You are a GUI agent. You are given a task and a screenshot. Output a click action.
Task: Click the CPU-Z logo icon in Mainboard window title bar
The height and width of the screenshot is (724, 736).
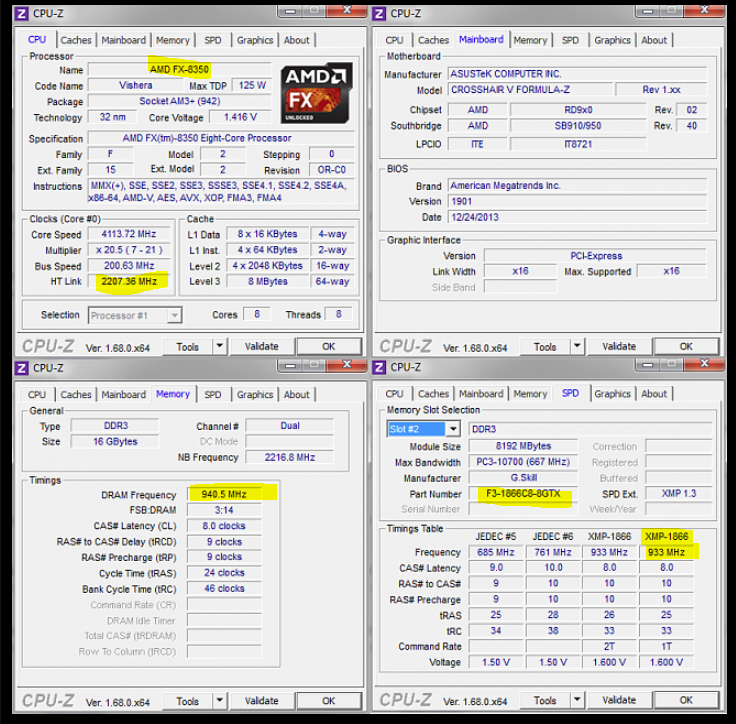coord(379,14)
